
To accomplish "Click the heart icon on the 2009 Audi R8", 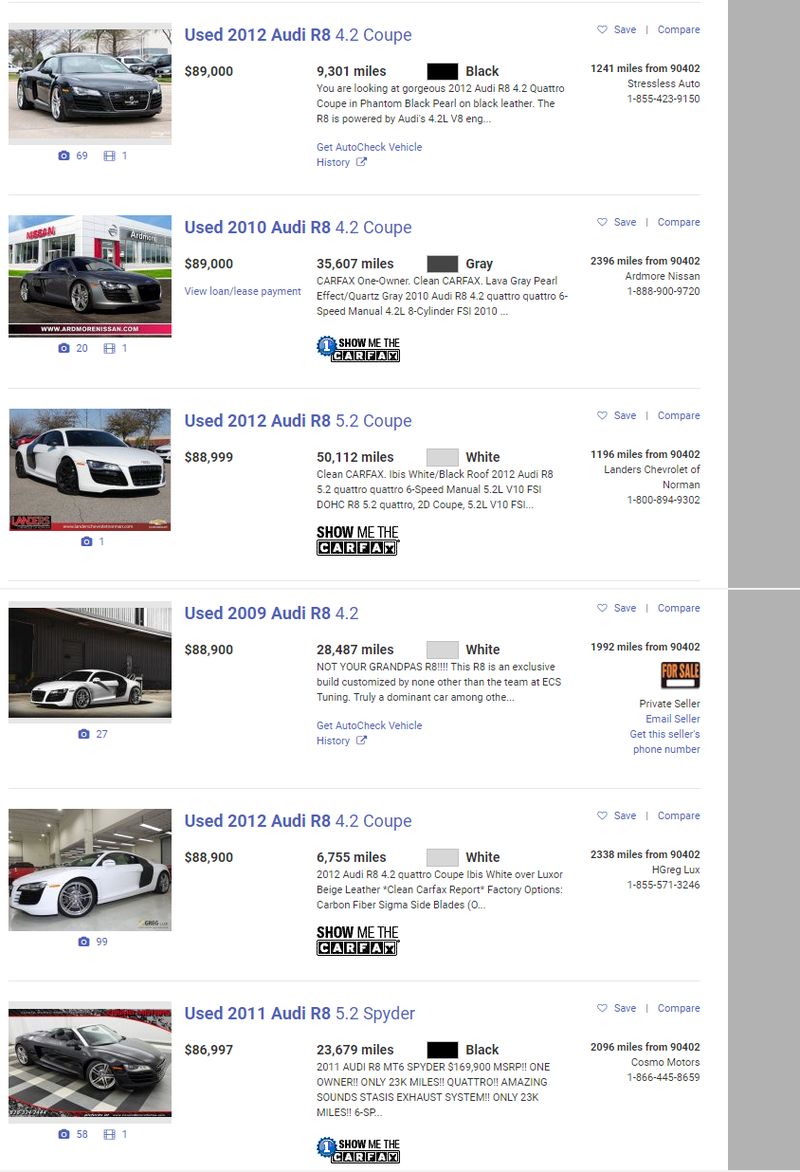I will click(x=602, y=608).
